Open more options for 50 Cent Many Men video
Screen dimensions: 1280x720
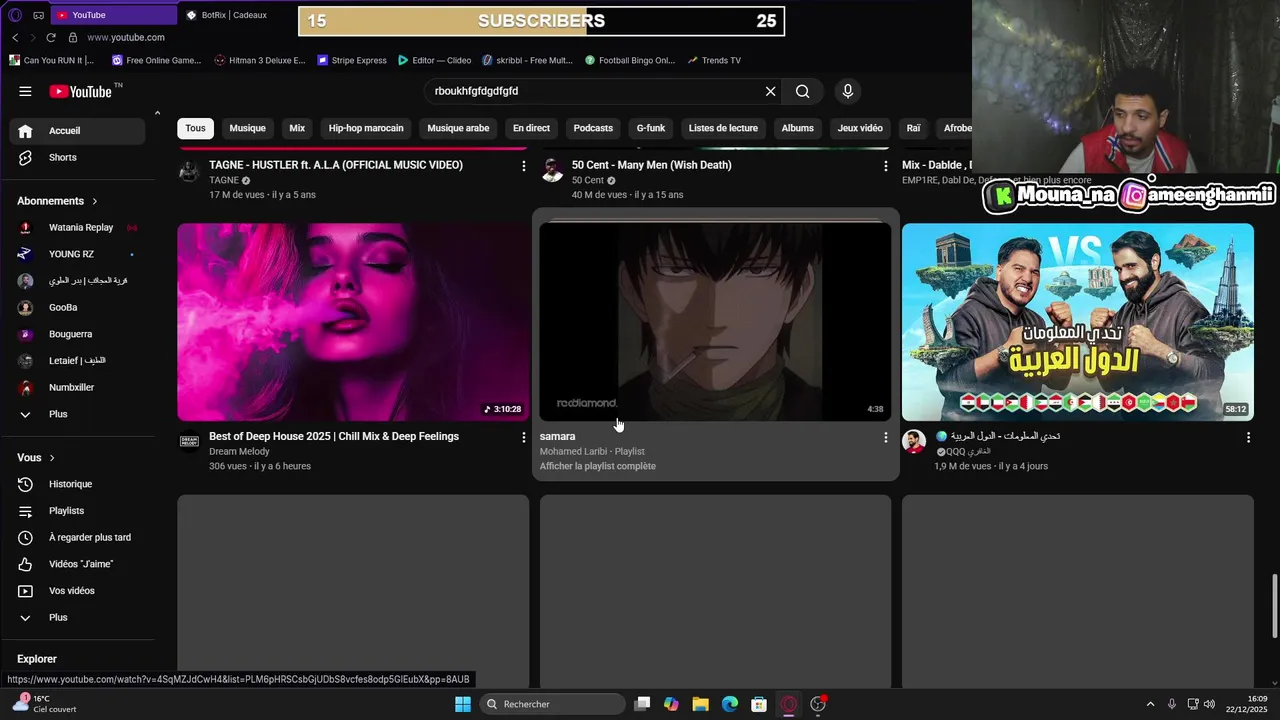[x=885, y=166]
